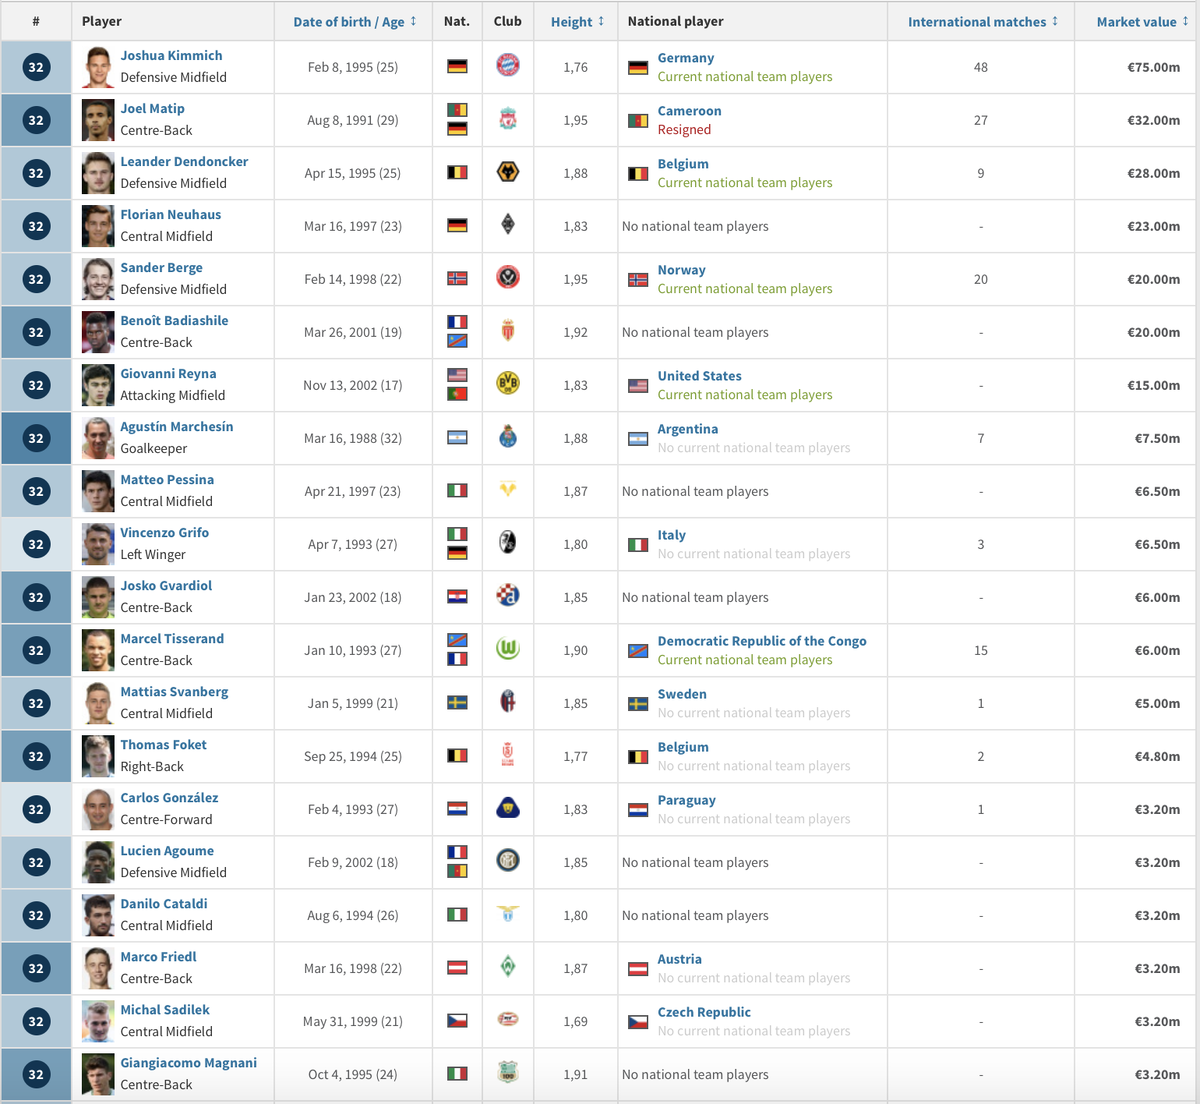
Task: Open Paraguay national team link
Action: pyautogui.click(x=686, y=800)
